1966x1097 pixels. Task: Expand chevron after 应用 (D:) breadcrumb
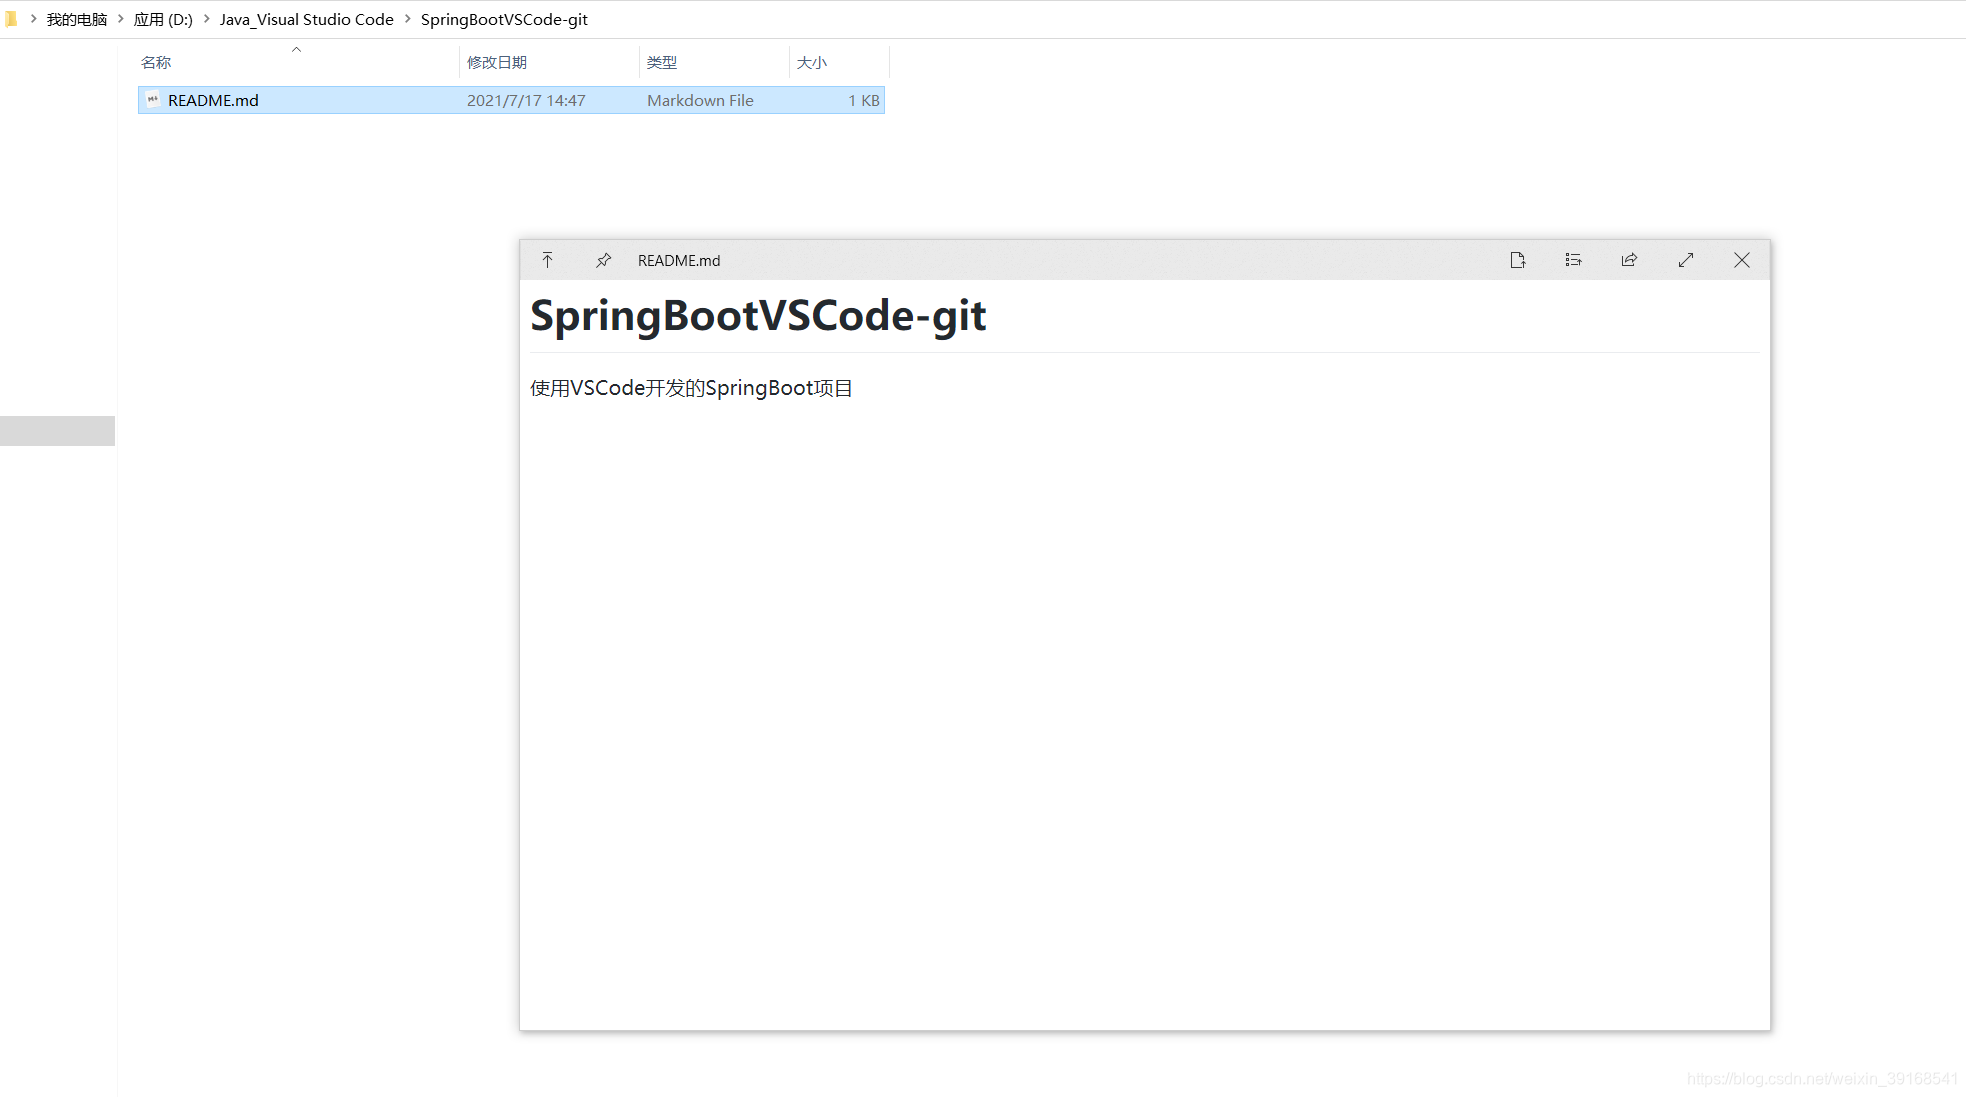207,19
